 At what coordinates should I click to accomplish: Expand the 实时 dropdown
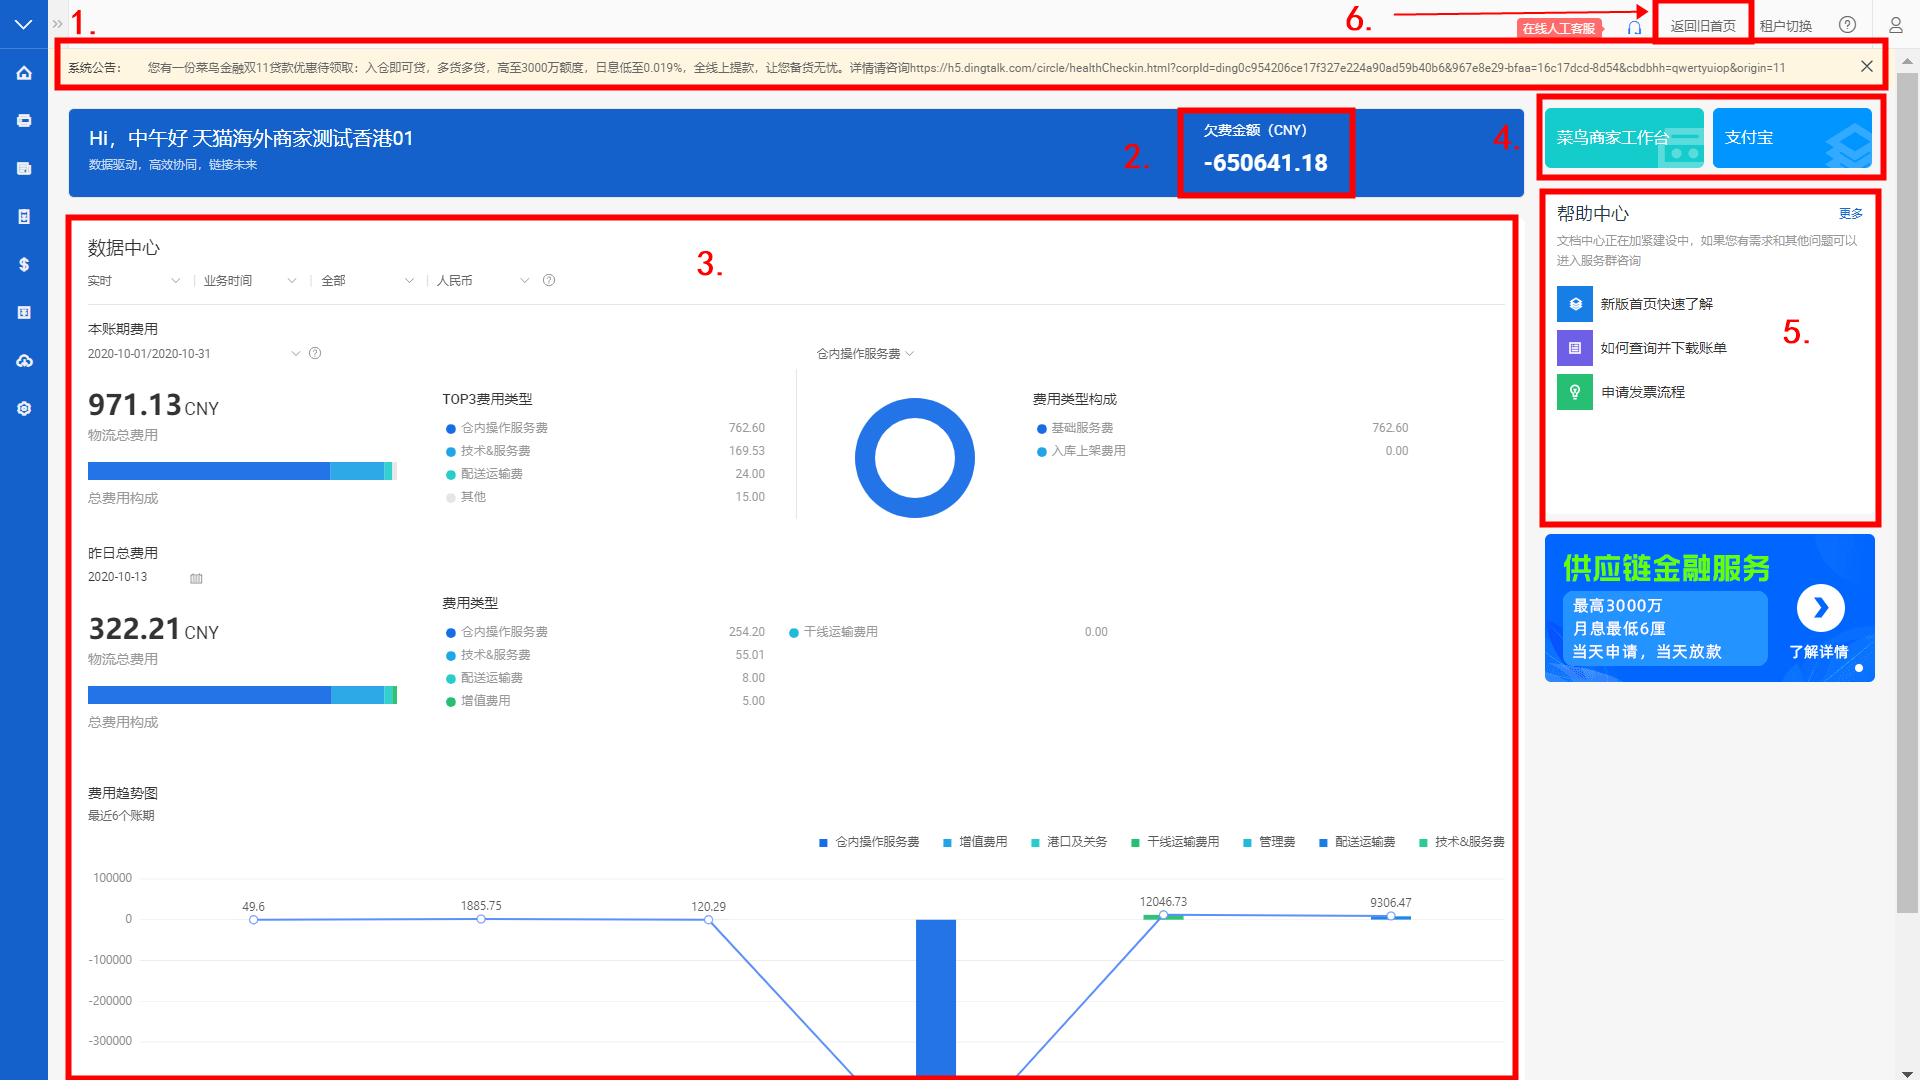pyautogui.click(x=134, y=281)
